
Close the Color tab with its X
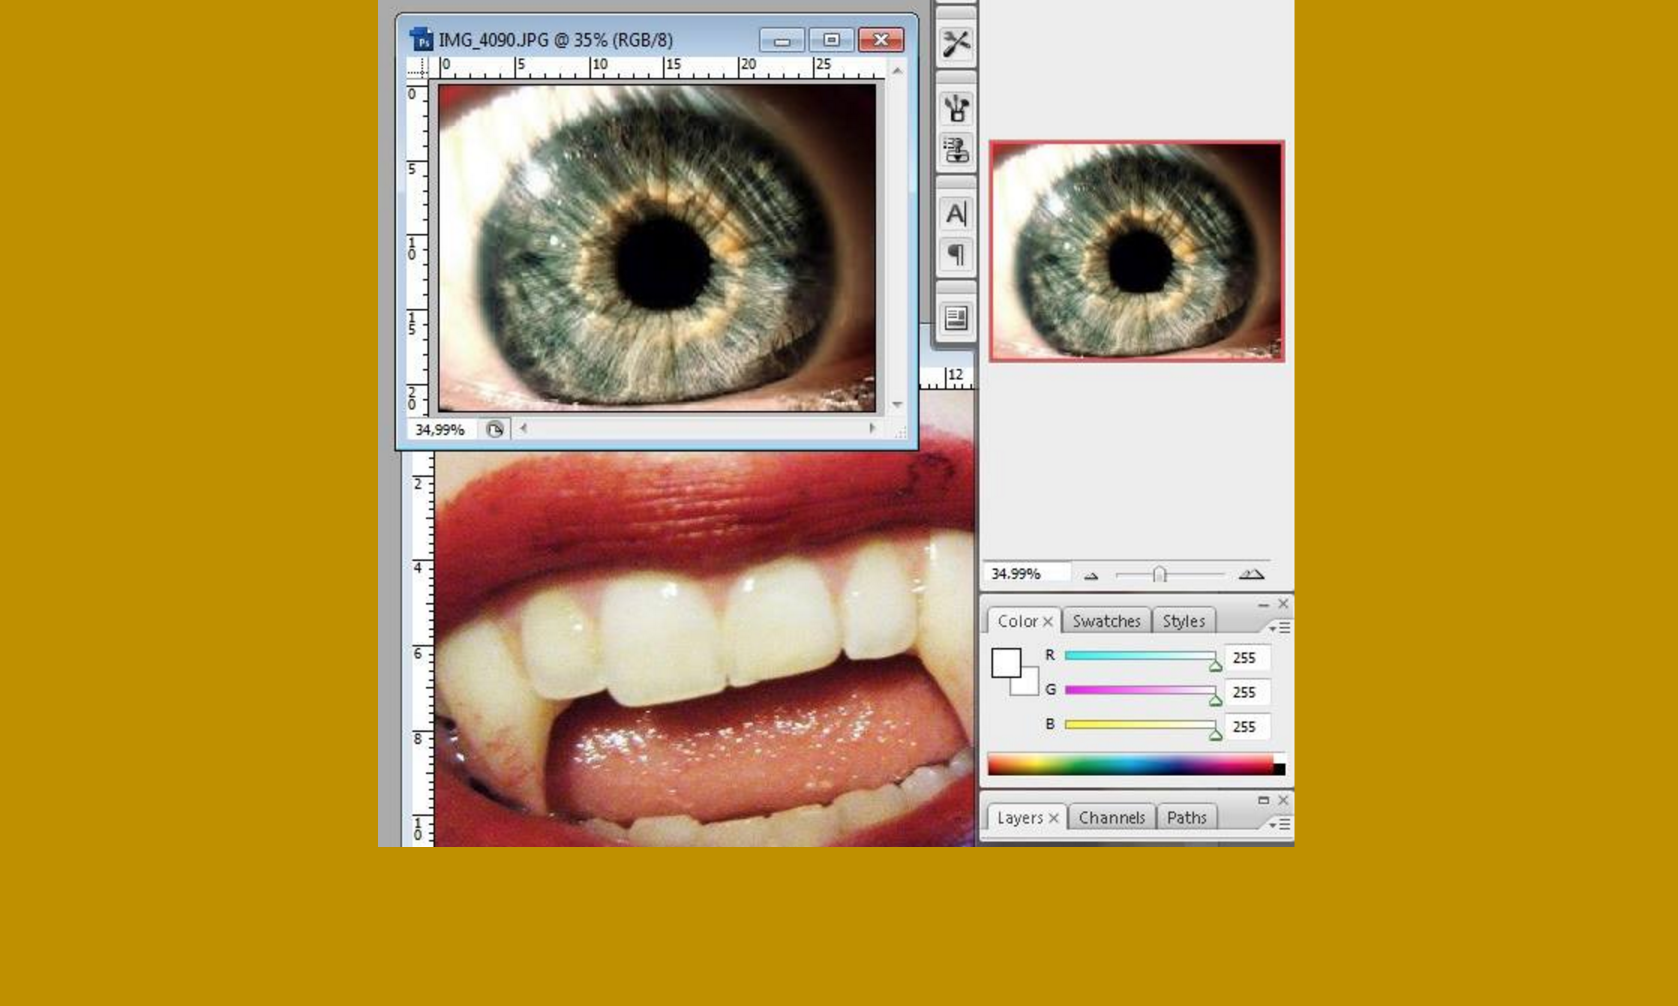tap(1048, 621)
